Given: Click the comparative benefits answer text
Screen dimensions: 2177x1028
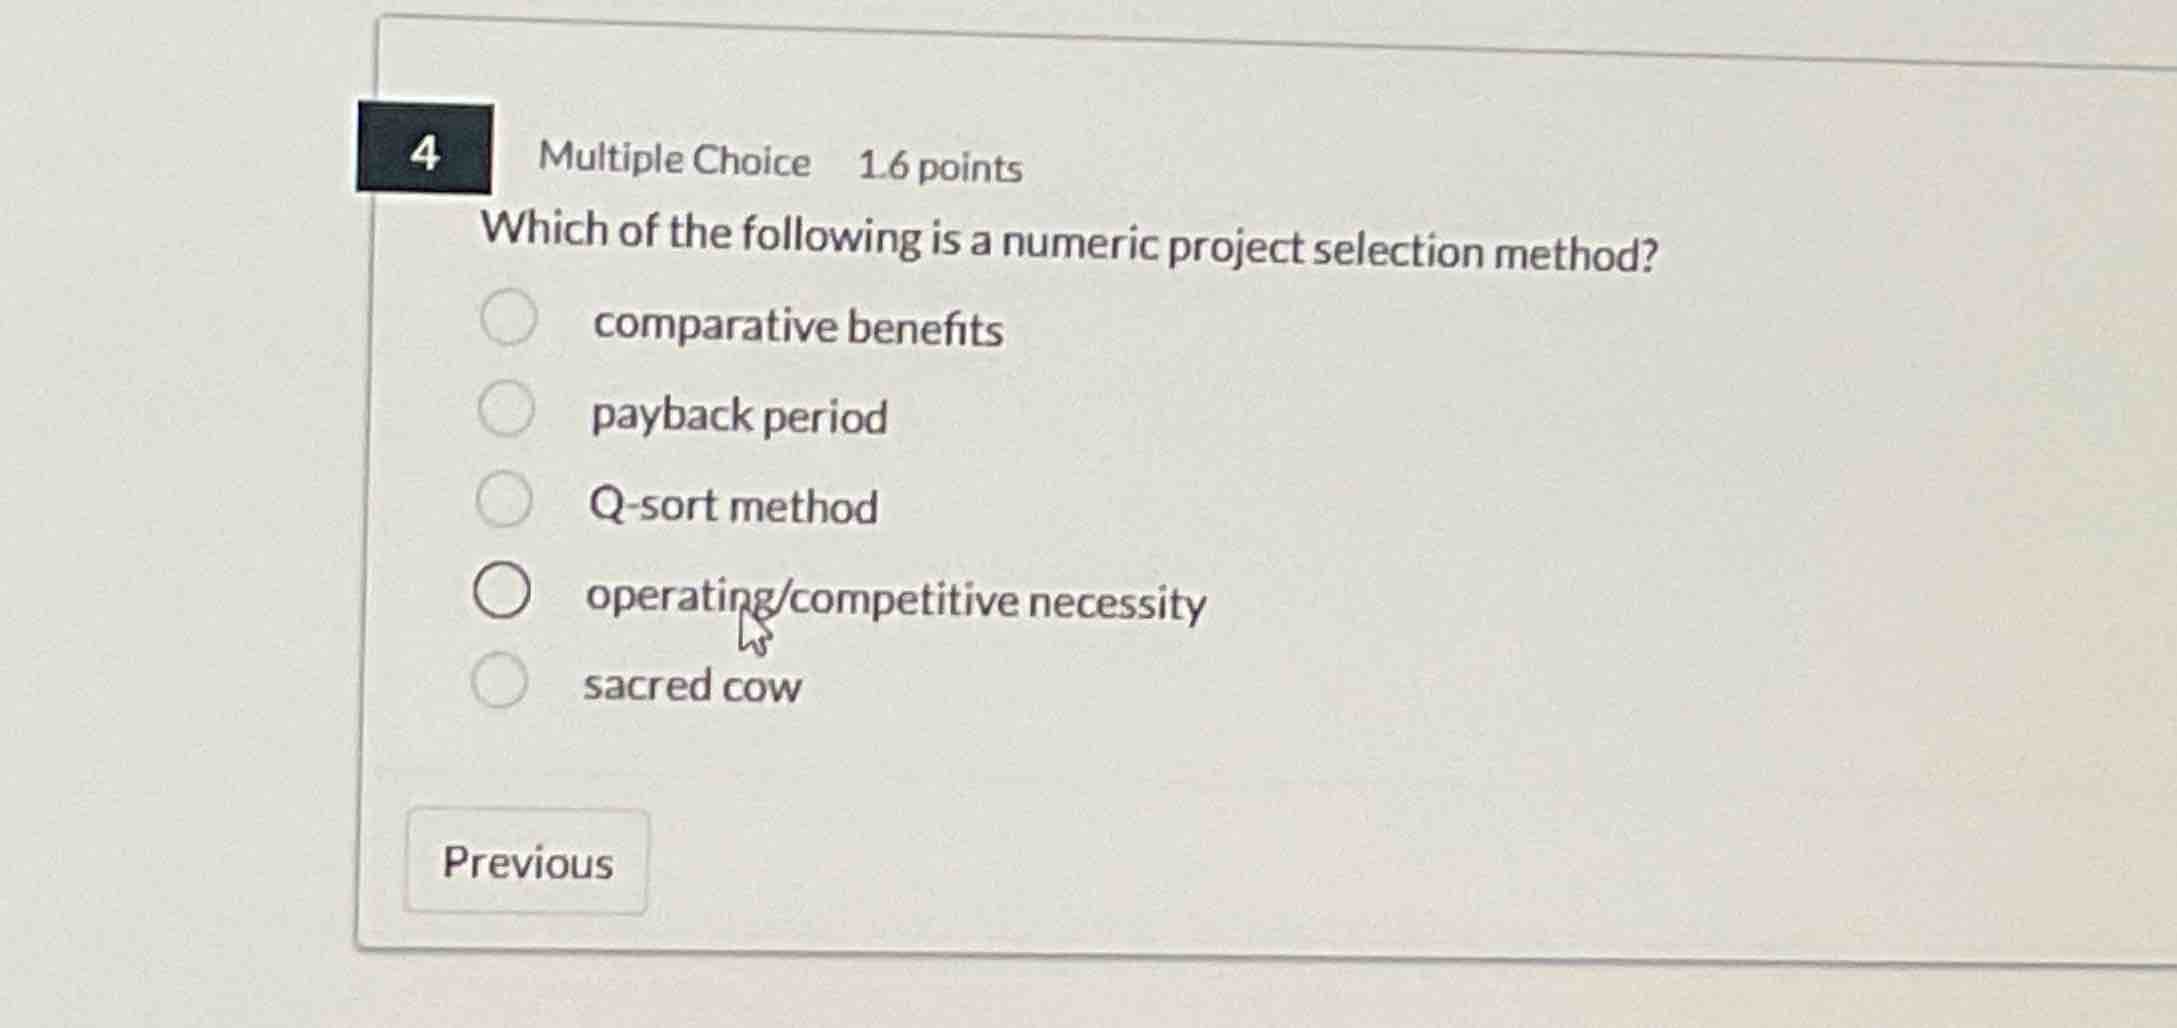Looking at the screenshot, I should pyautogui.click(x=797, y=325).
